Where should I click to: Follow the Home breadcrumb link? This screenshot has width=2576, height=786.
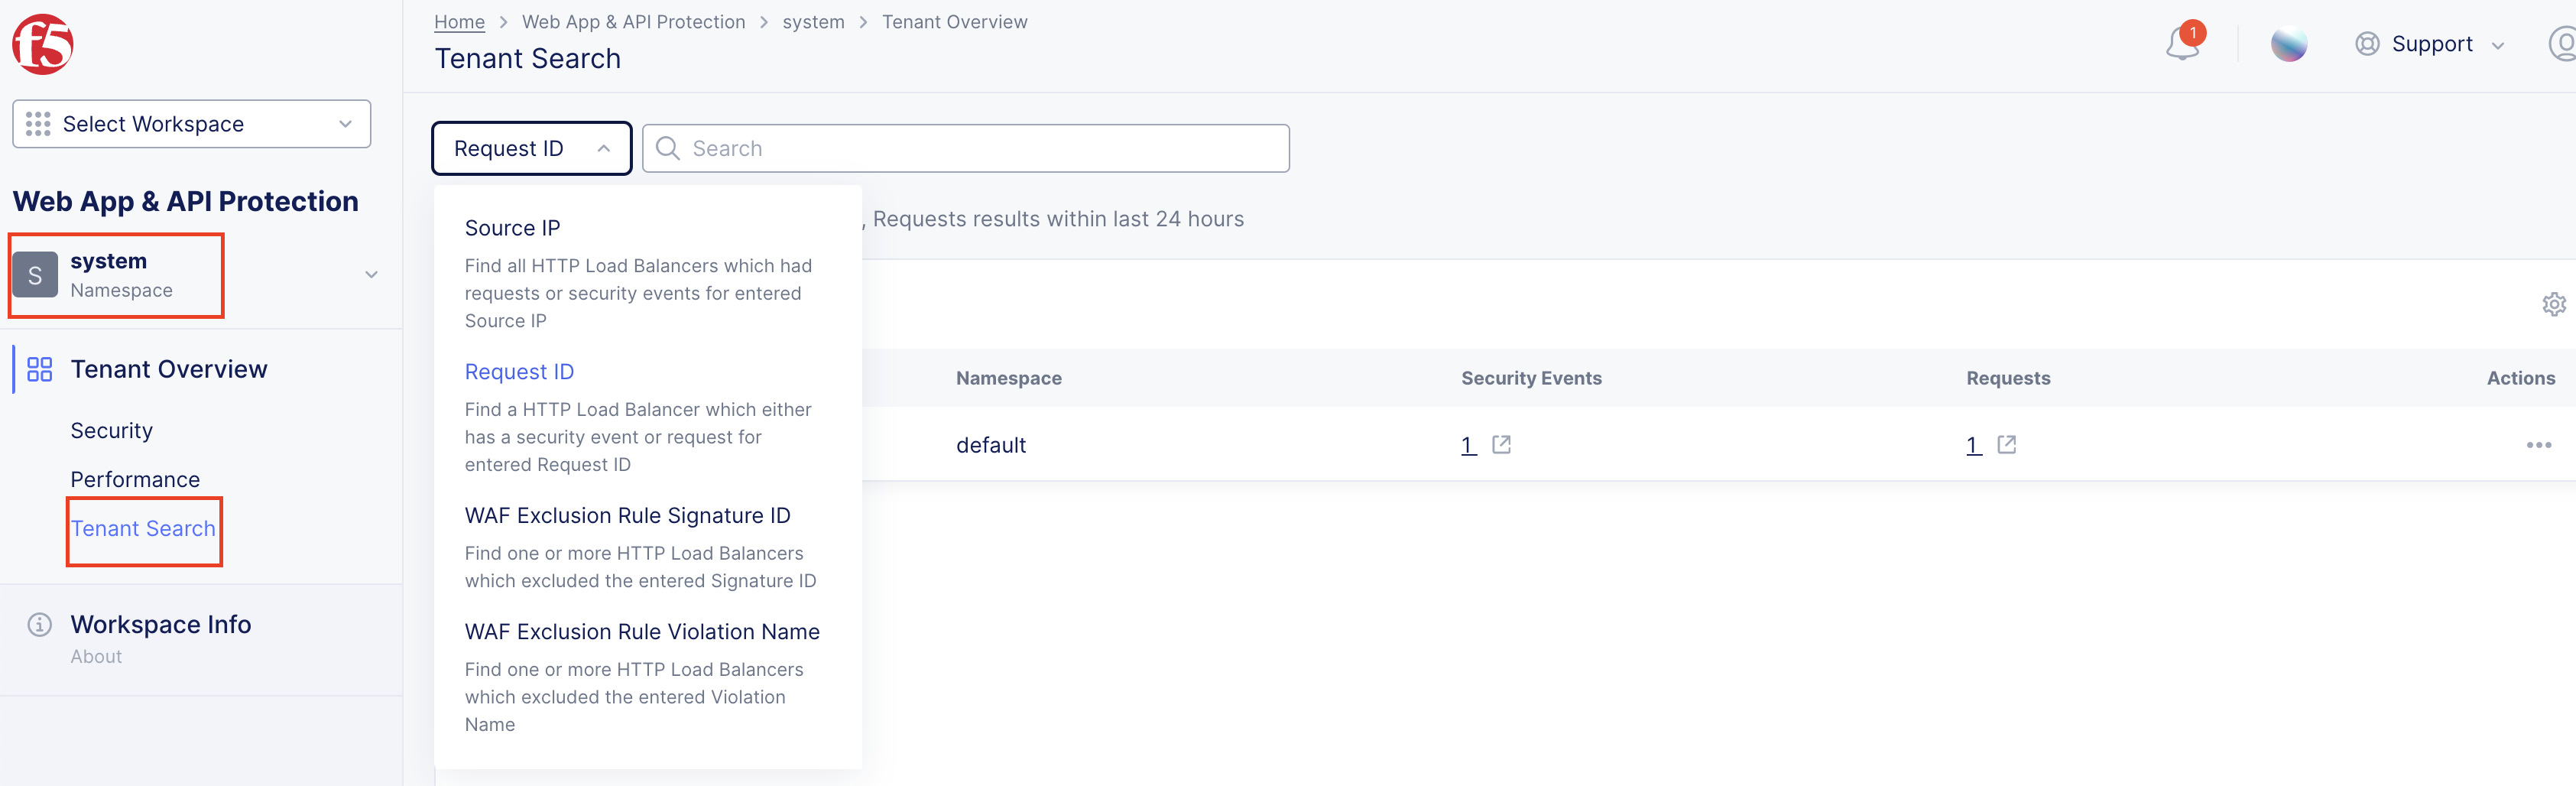click(x=459, y=22)
